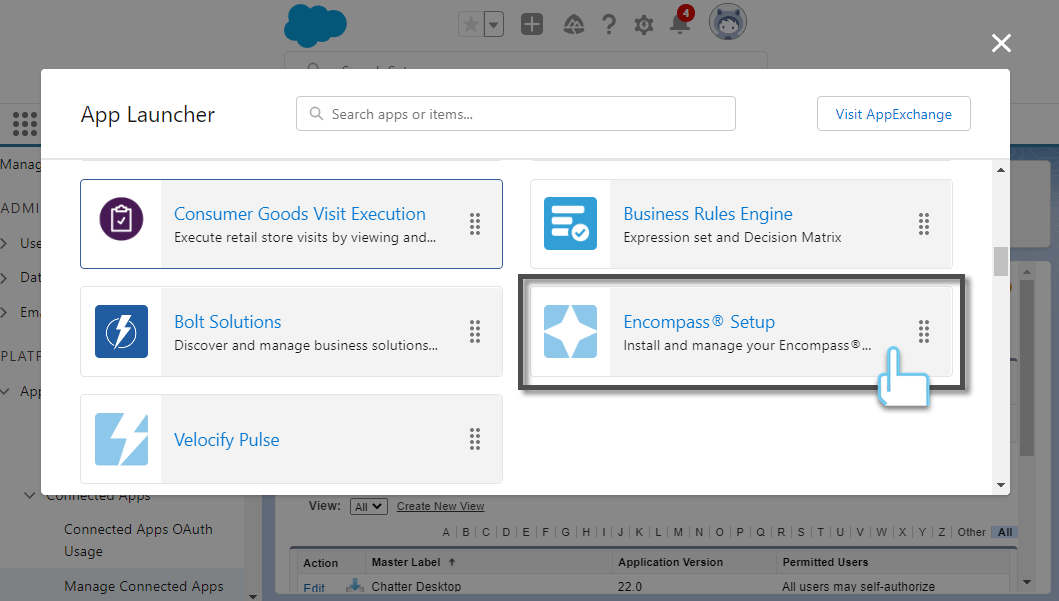Sort by Master Label column header

[406, 562]
